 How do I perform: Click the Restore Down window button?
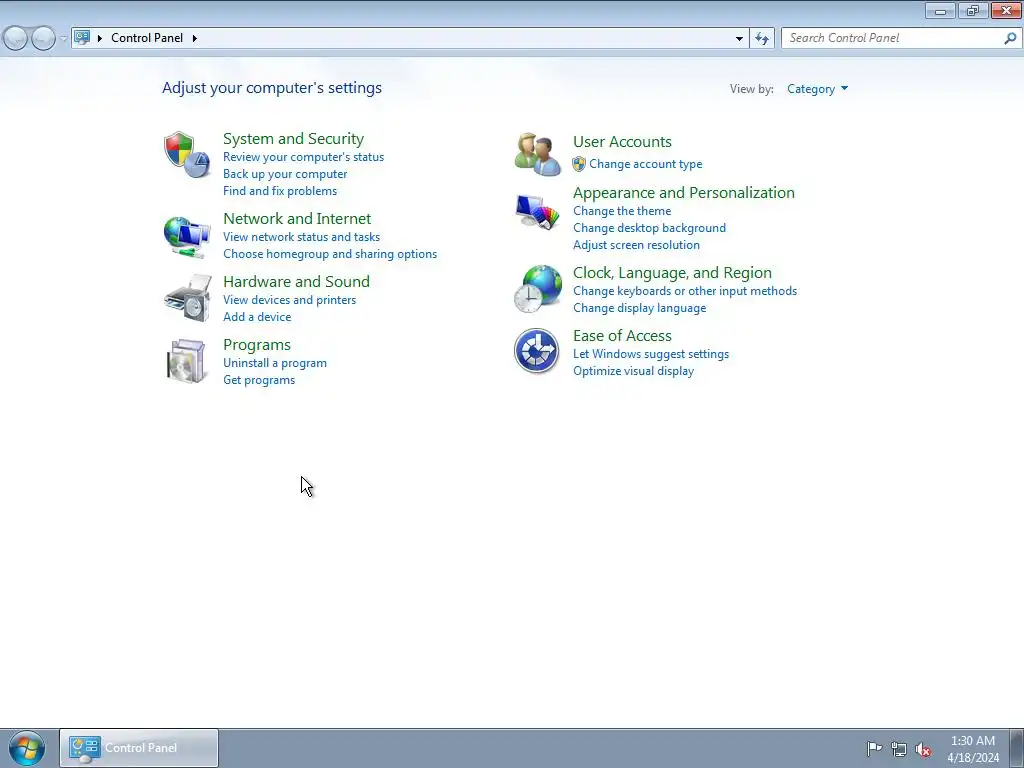coord(973,10)
